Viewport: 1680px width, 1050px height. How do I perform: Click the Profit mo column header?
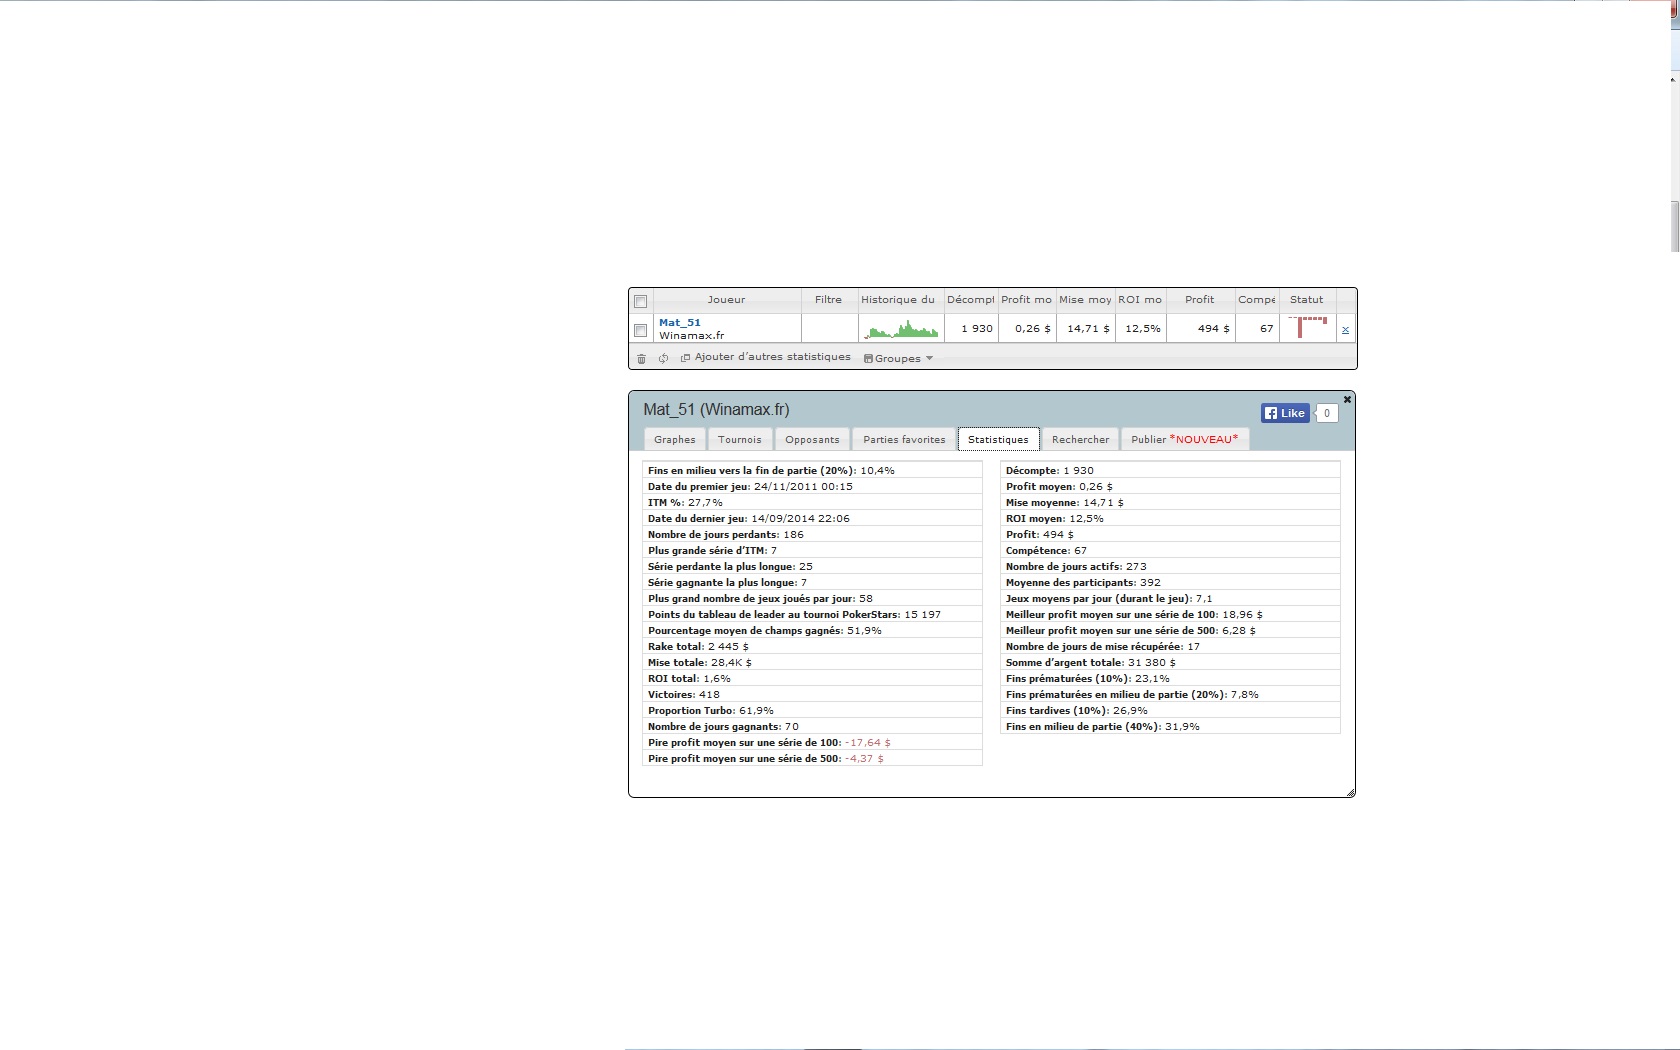[1027, 299]
